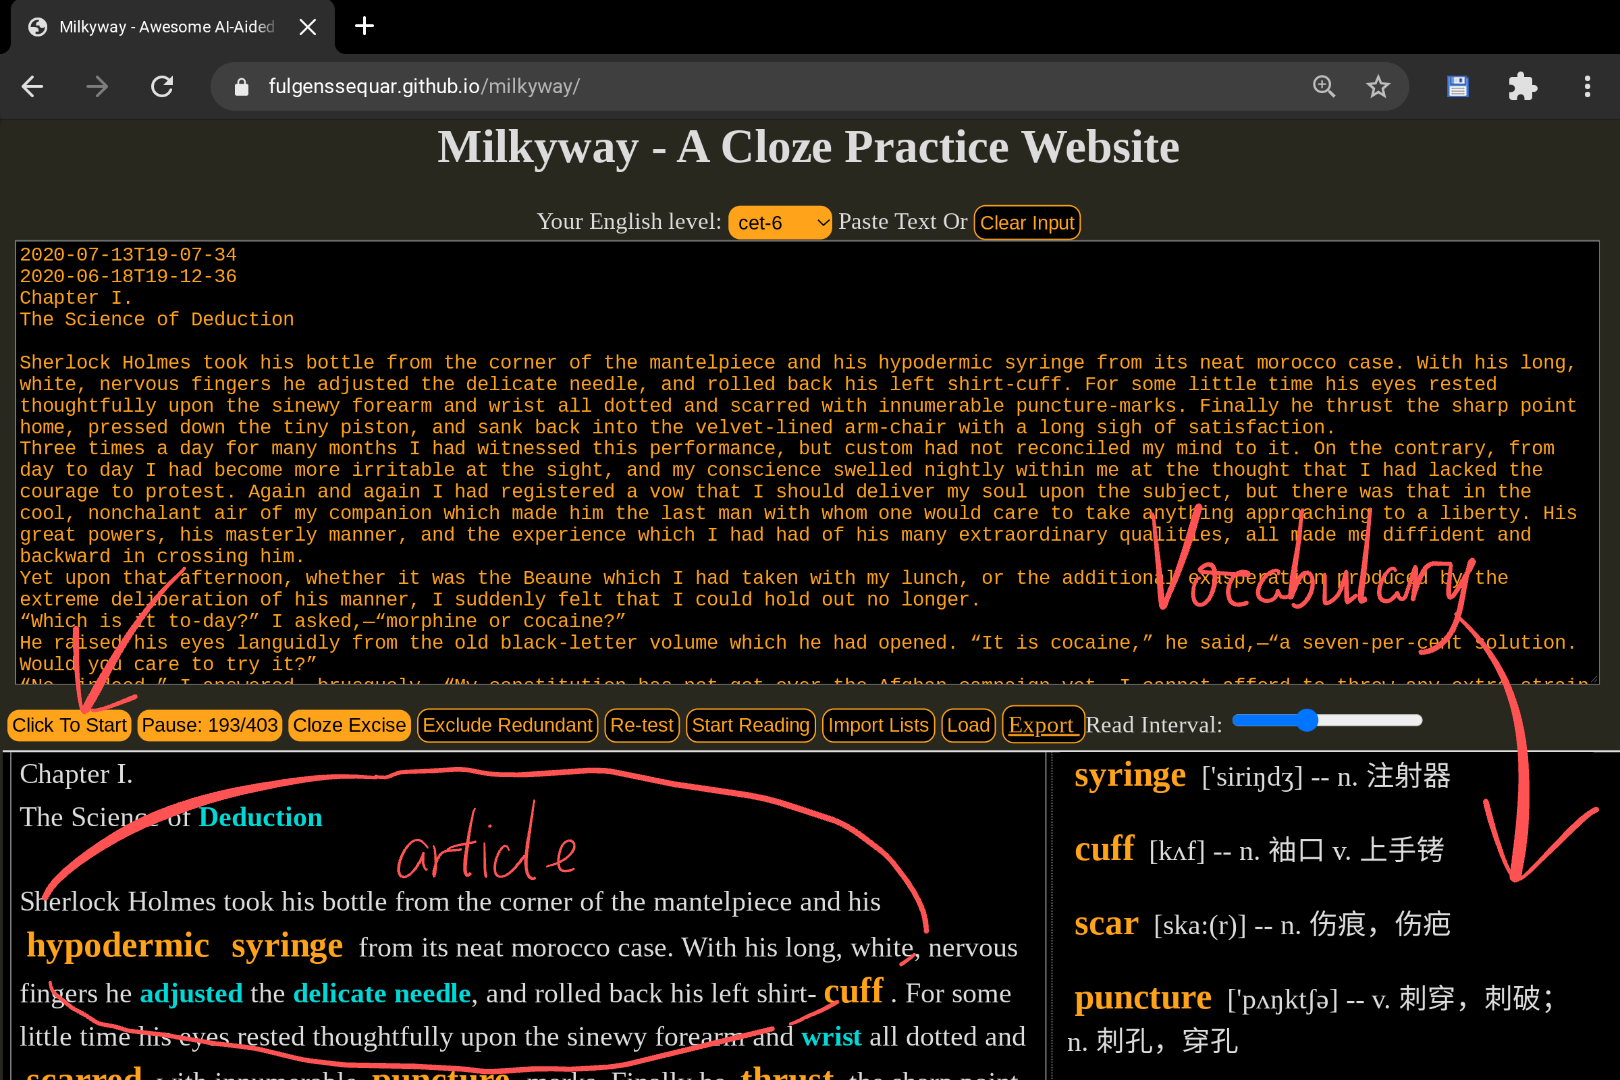
Task: Click the Cloze Excise button
Action: (349, 725)
